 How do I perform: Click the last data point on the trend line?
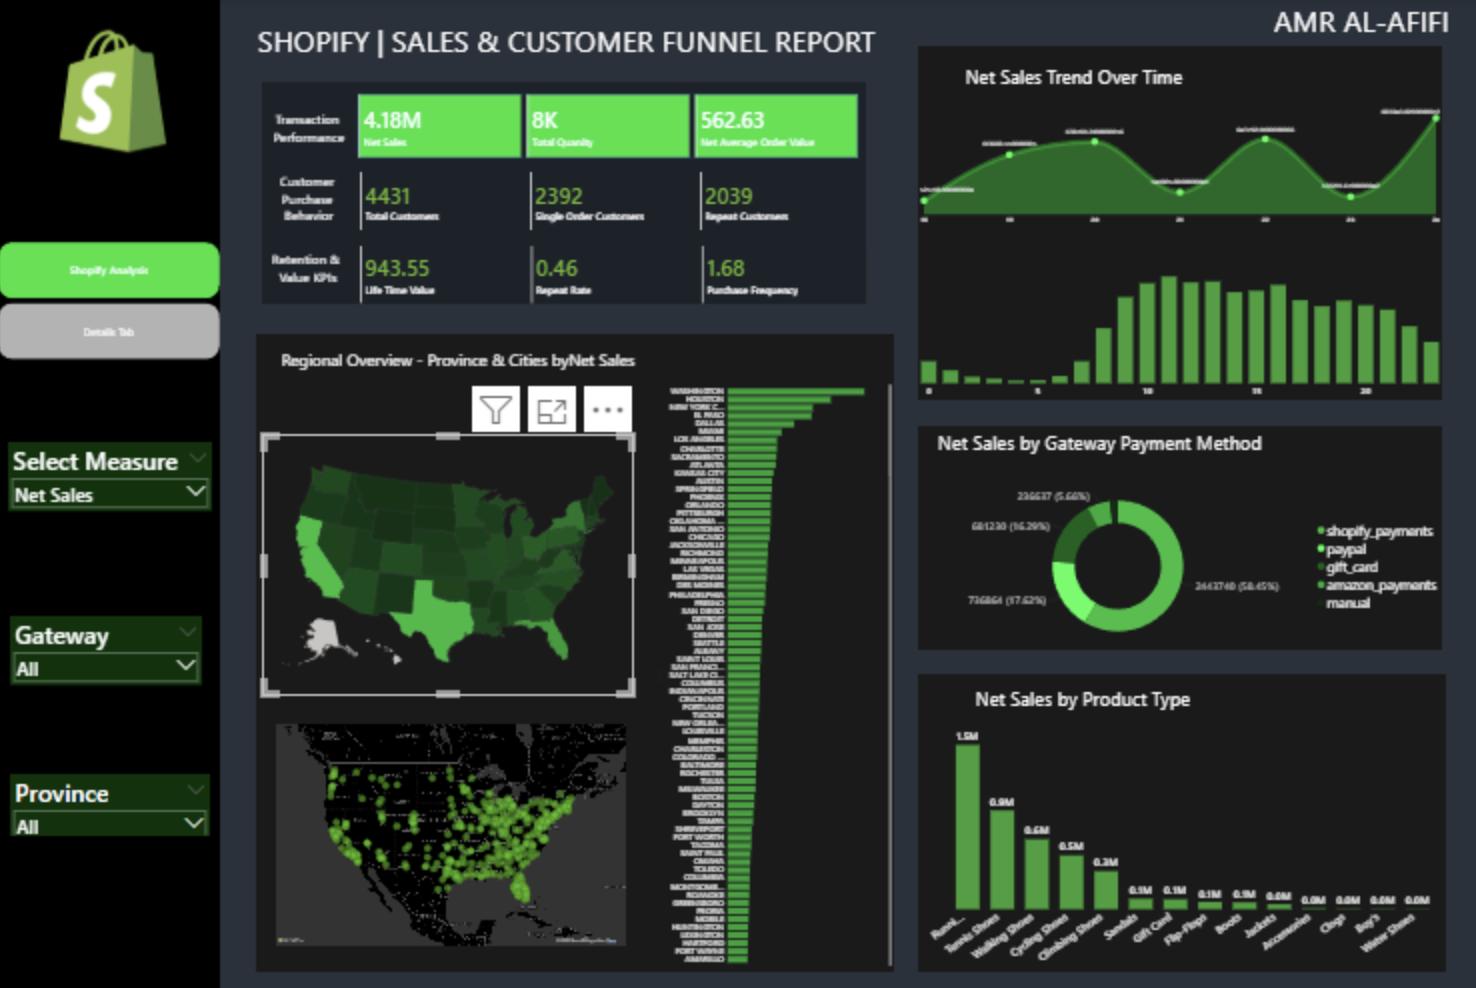click(1436, 118)
